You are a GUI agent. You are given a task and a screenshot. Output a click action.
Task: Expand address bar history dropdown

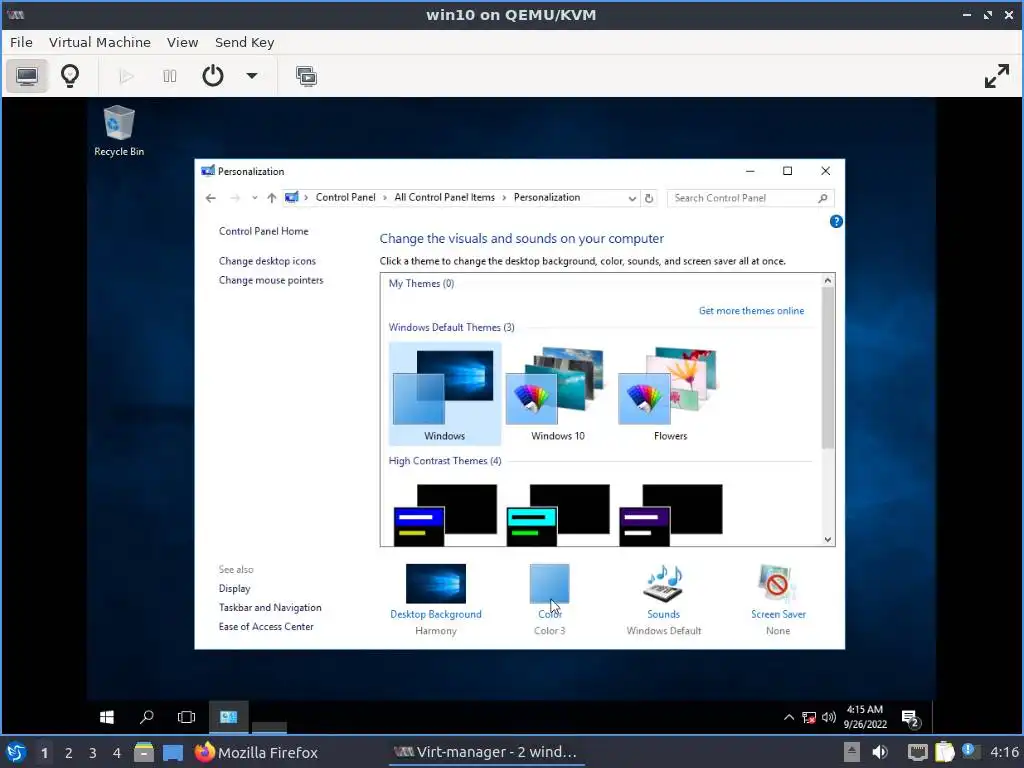632,198
